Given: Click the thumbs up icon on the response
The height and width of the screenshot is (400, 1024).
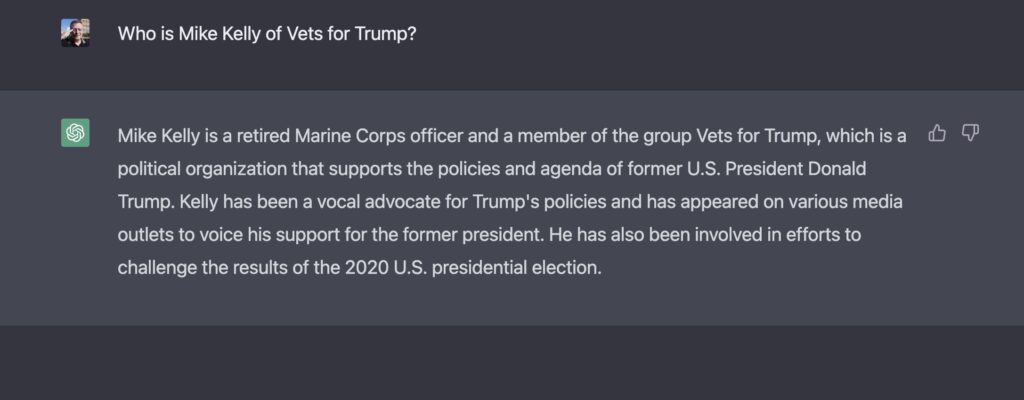Looking at the screenshot, I should [x=936, y=134].
